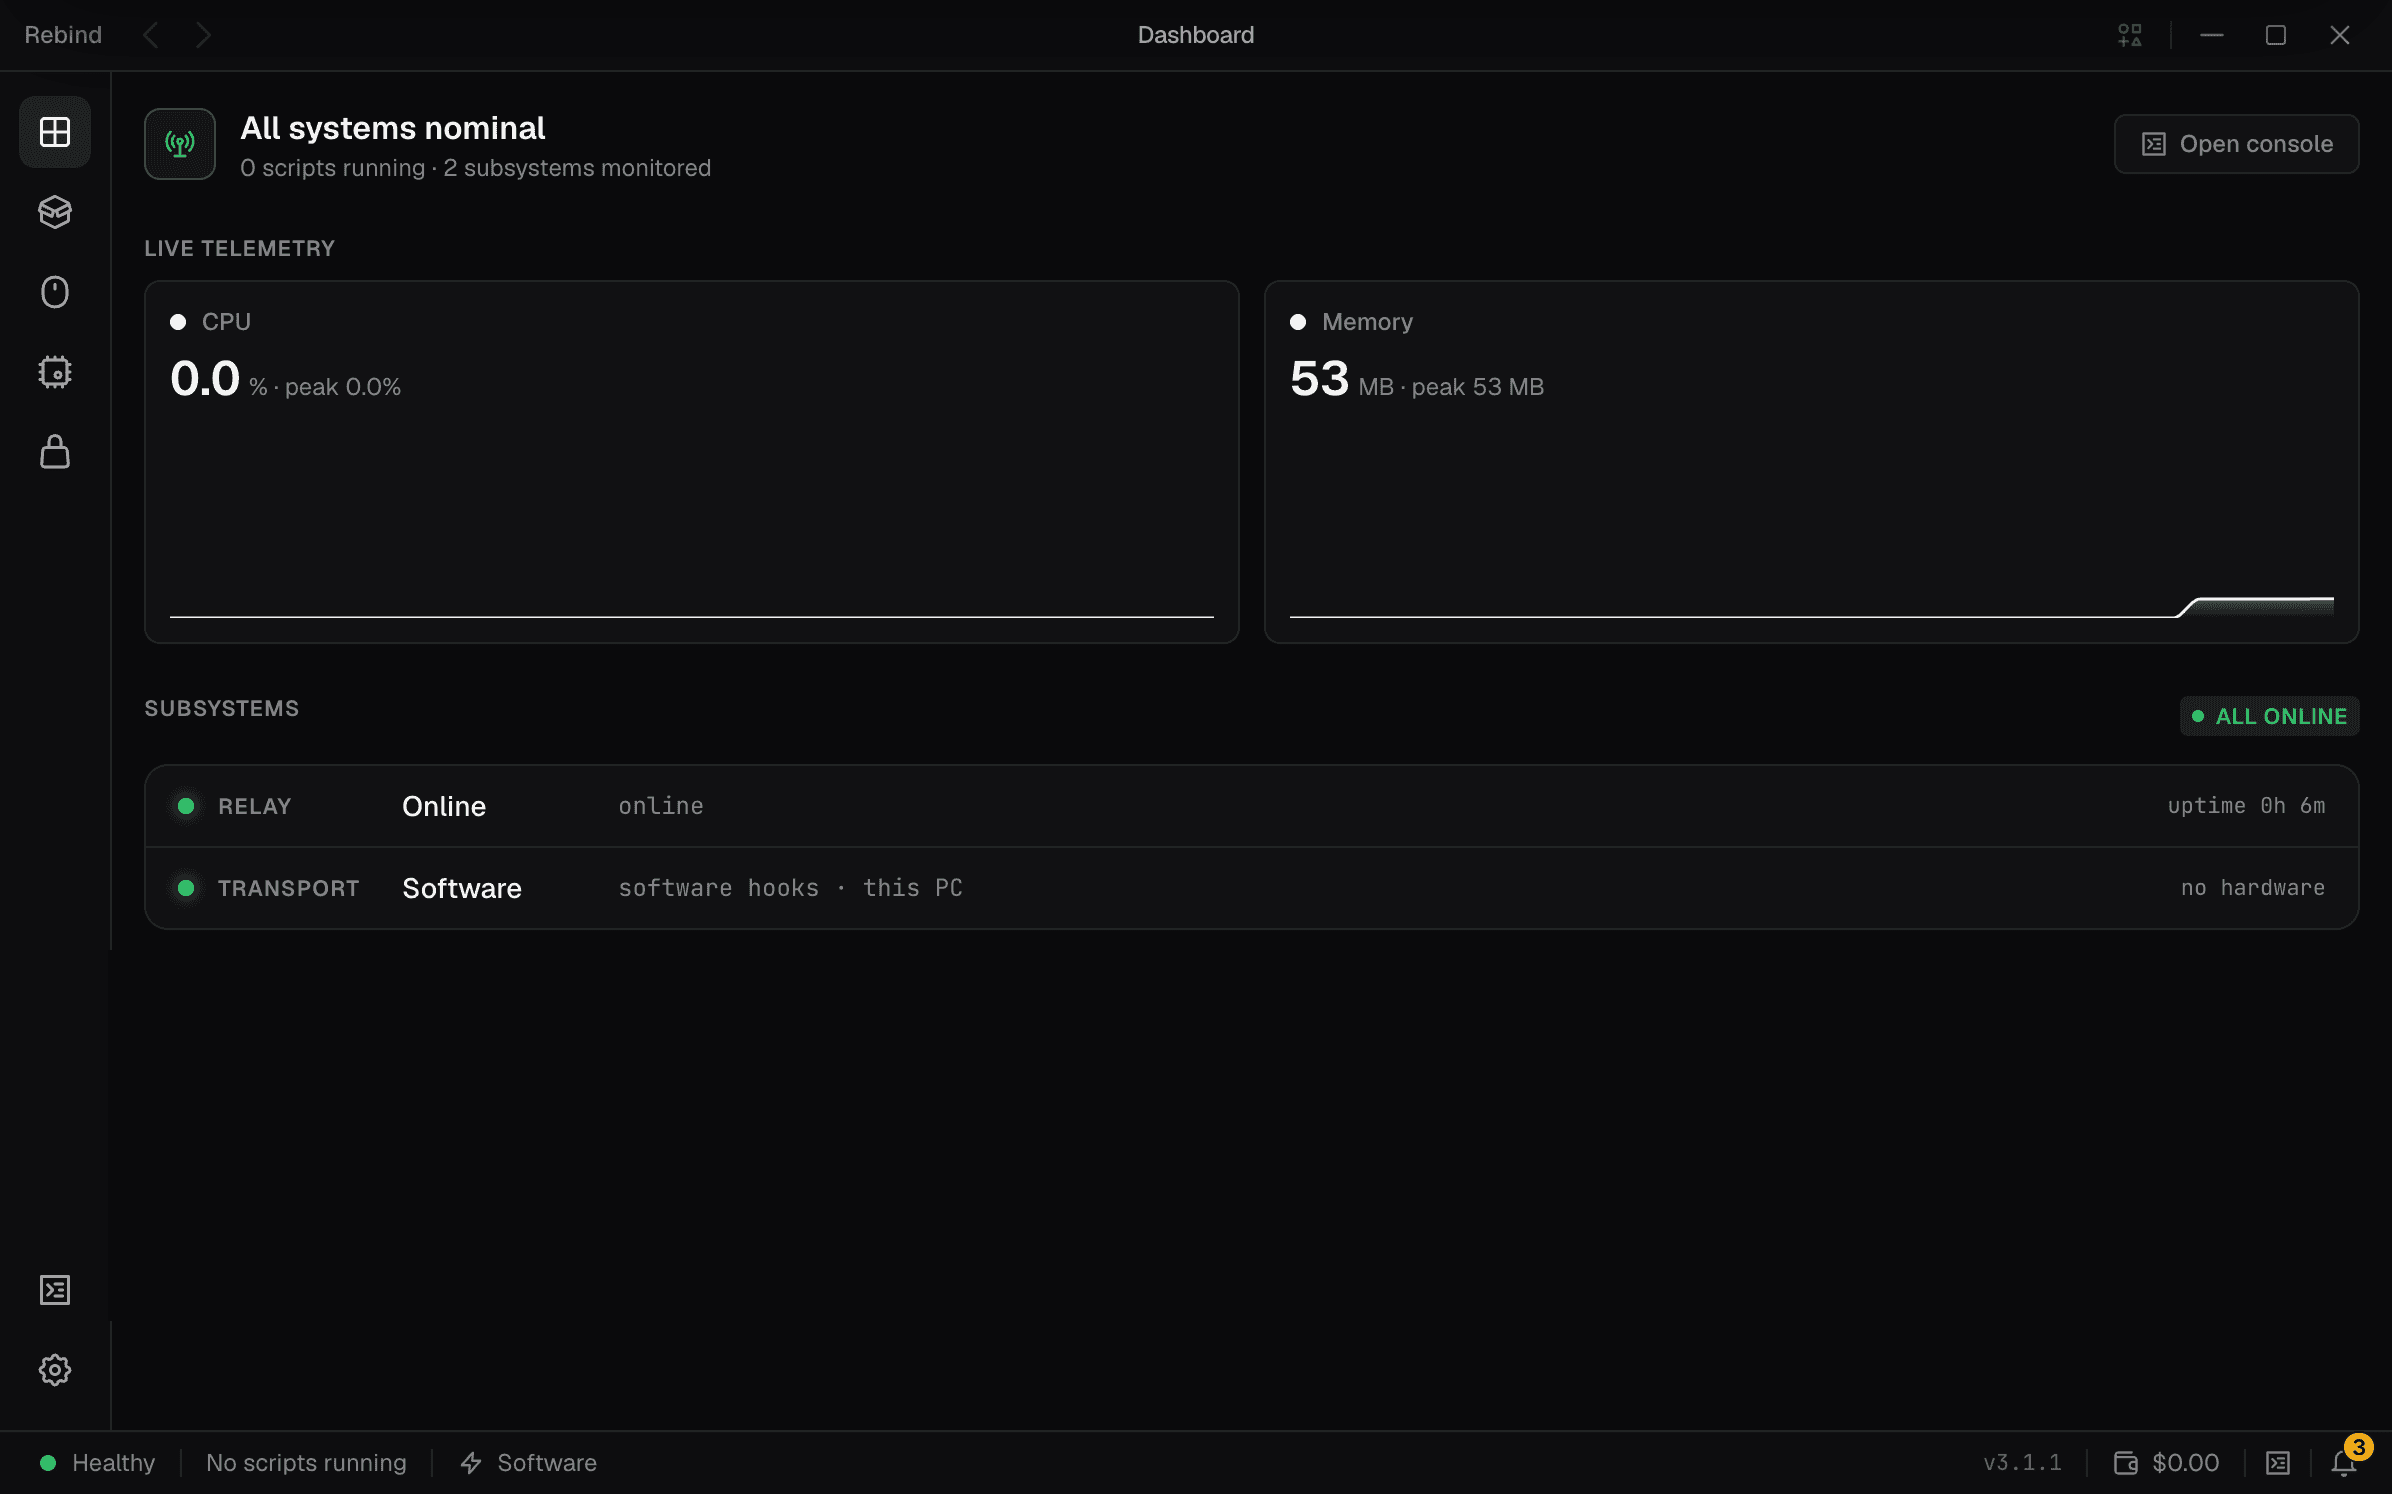This screenshot has width=2392, height=1494.
Task: Navigate forward with the right chevron
Action: tap(203, 35)
